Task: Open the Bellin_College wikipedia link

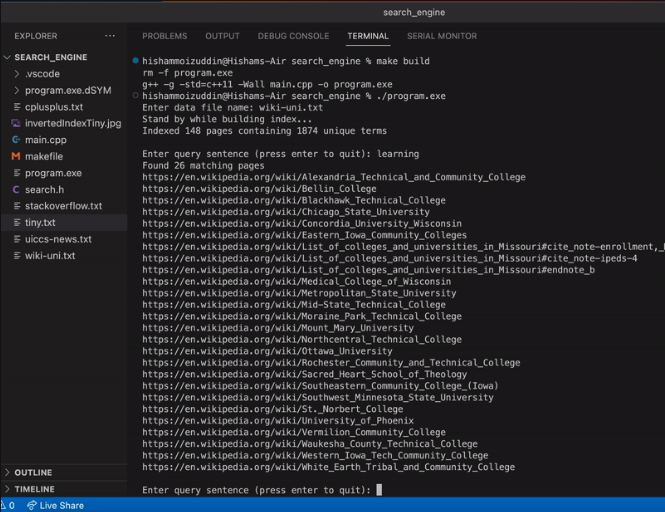Action: 259,189
